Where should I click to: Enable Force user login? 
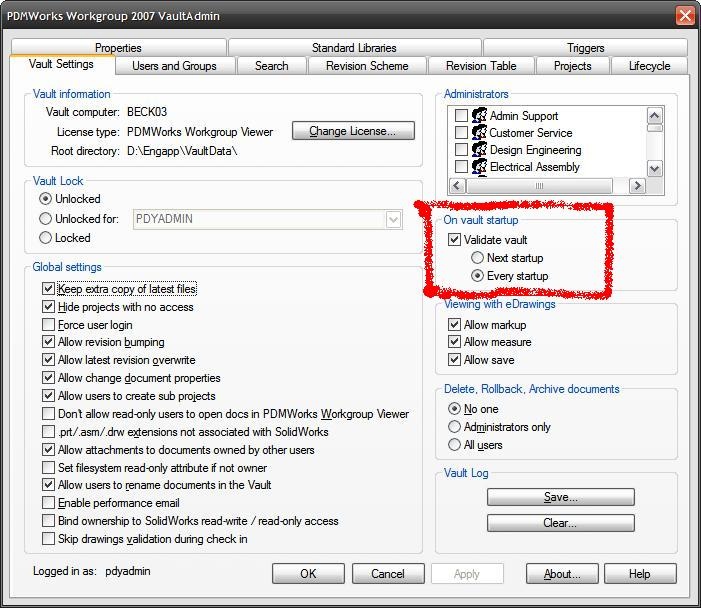click(x=48, y=325)
